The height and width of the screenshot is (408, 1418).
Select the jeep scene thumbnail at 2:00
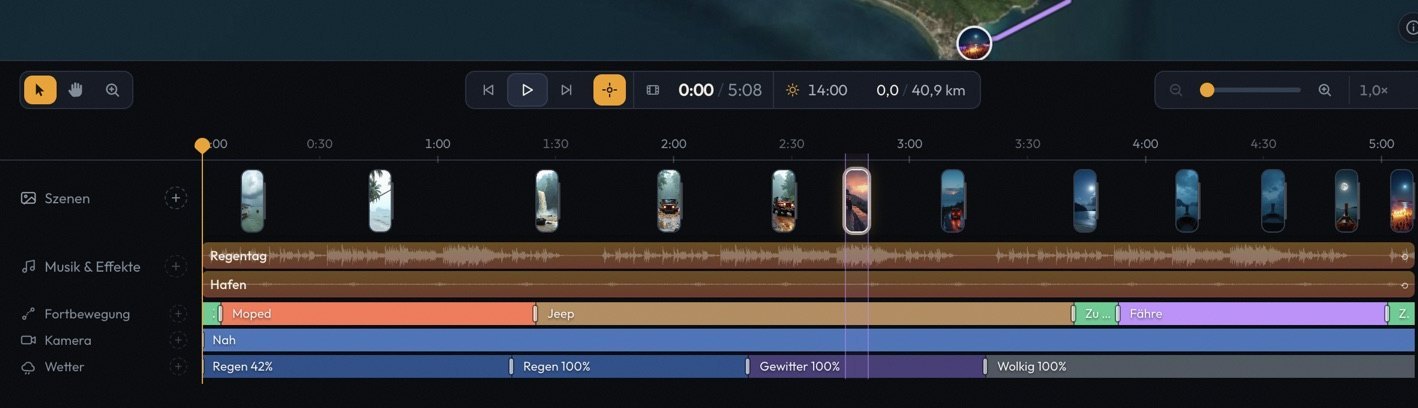[669, 200]
